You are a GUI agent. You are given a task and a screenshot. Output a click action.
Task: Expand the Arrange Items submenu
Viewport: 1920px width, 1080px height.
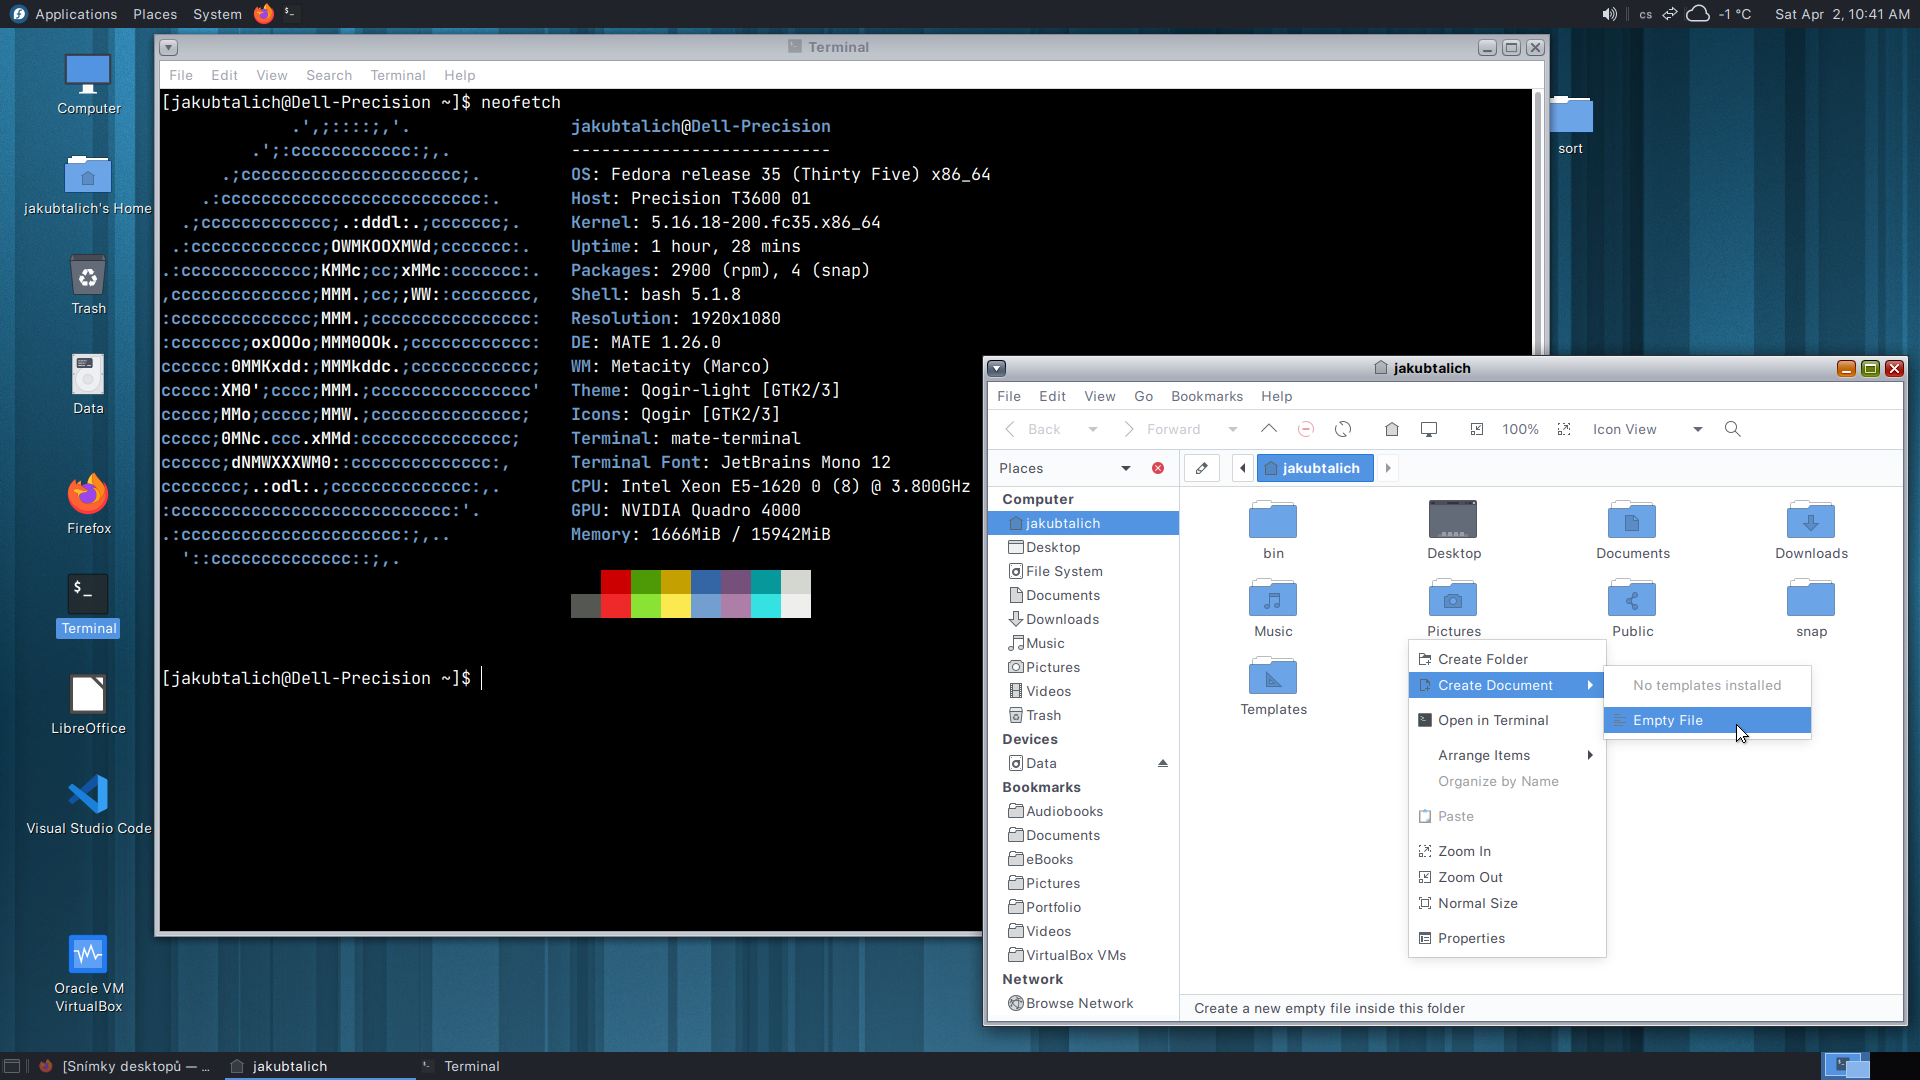pyautogui.click(x=1507, y=755)
